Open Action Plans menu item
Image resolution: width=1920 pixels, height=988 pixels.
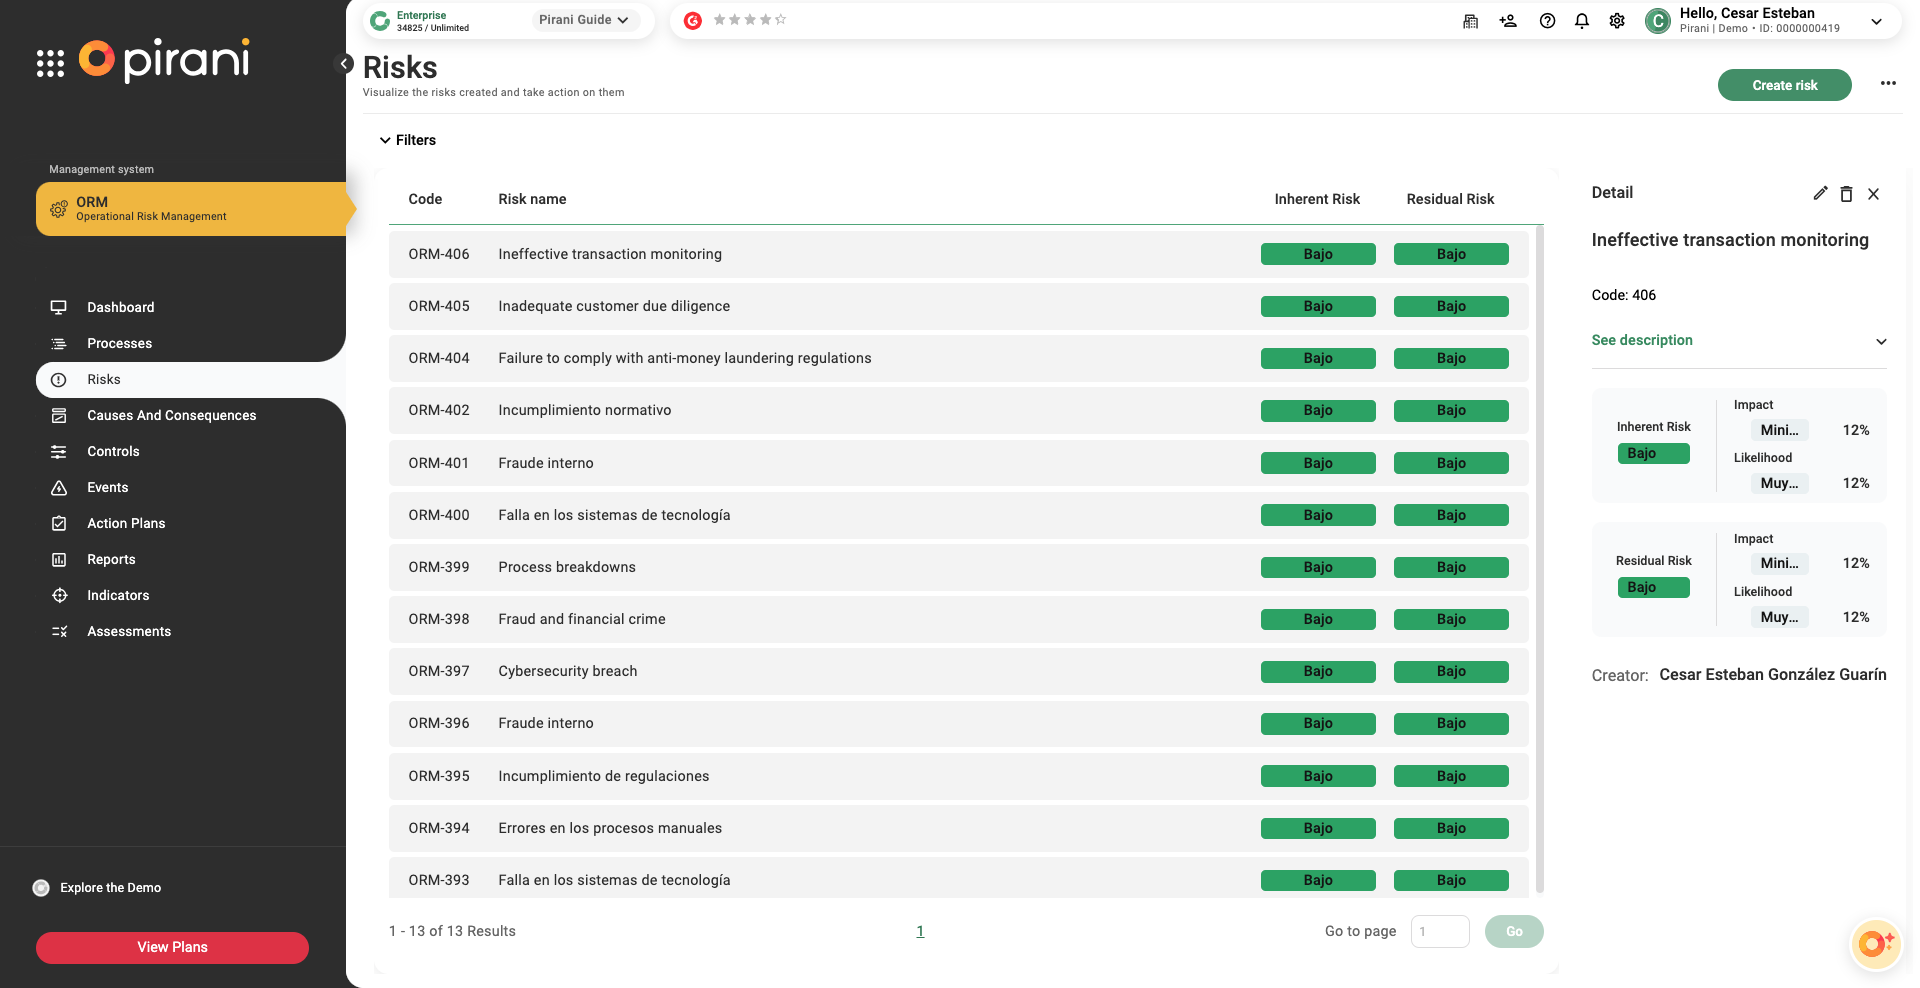[x=126, y=524]
